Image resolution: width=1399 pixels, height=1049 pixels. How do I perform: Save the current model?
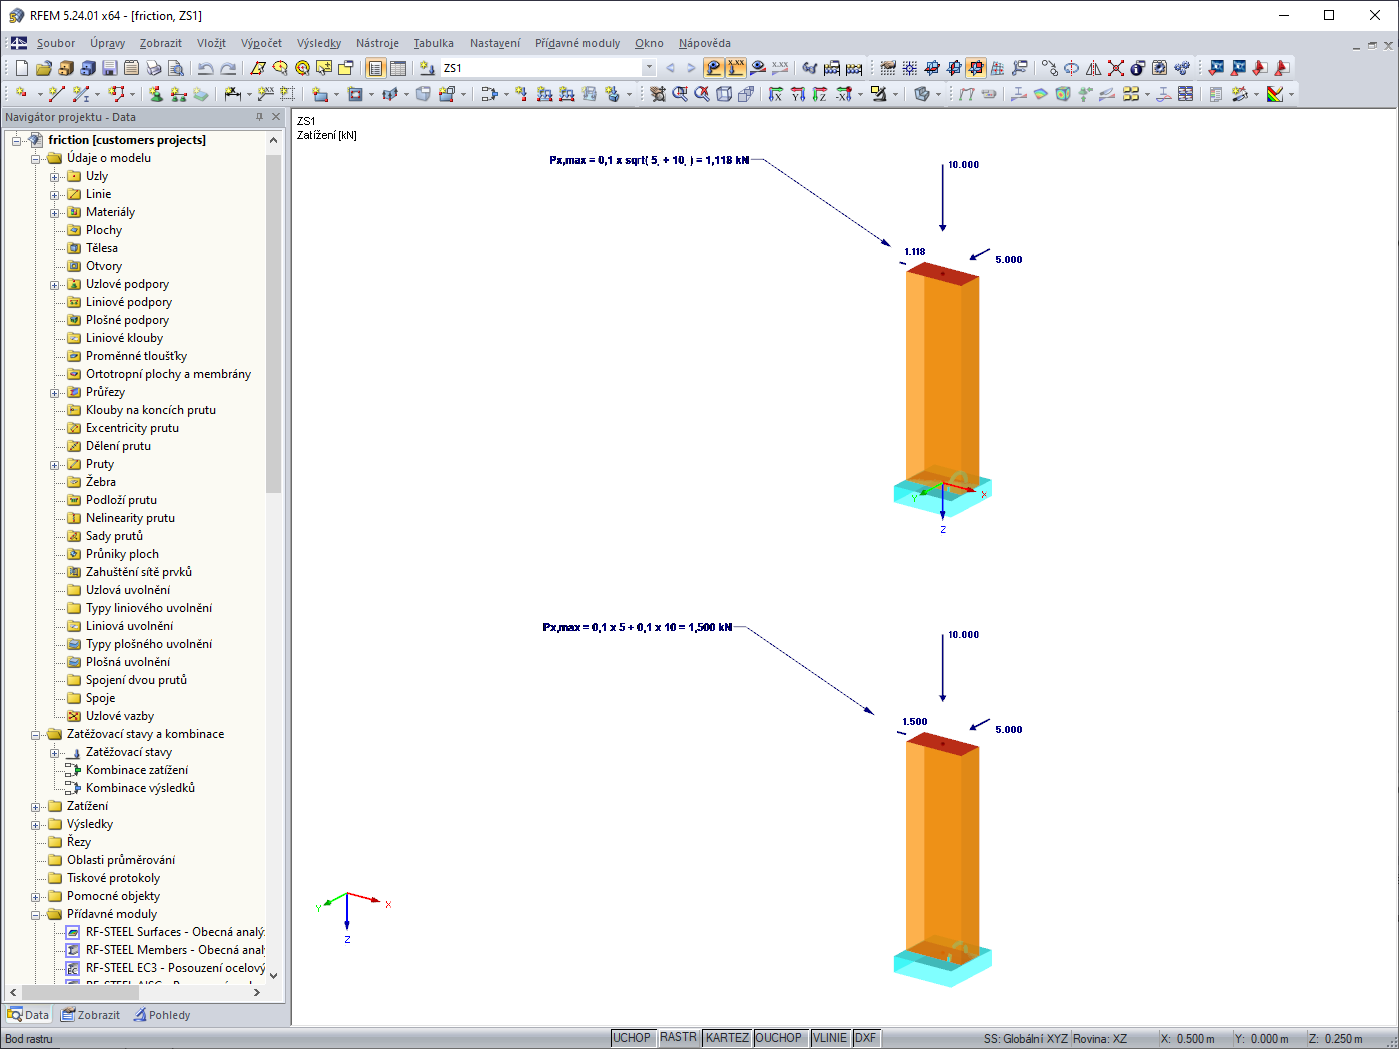109,68
